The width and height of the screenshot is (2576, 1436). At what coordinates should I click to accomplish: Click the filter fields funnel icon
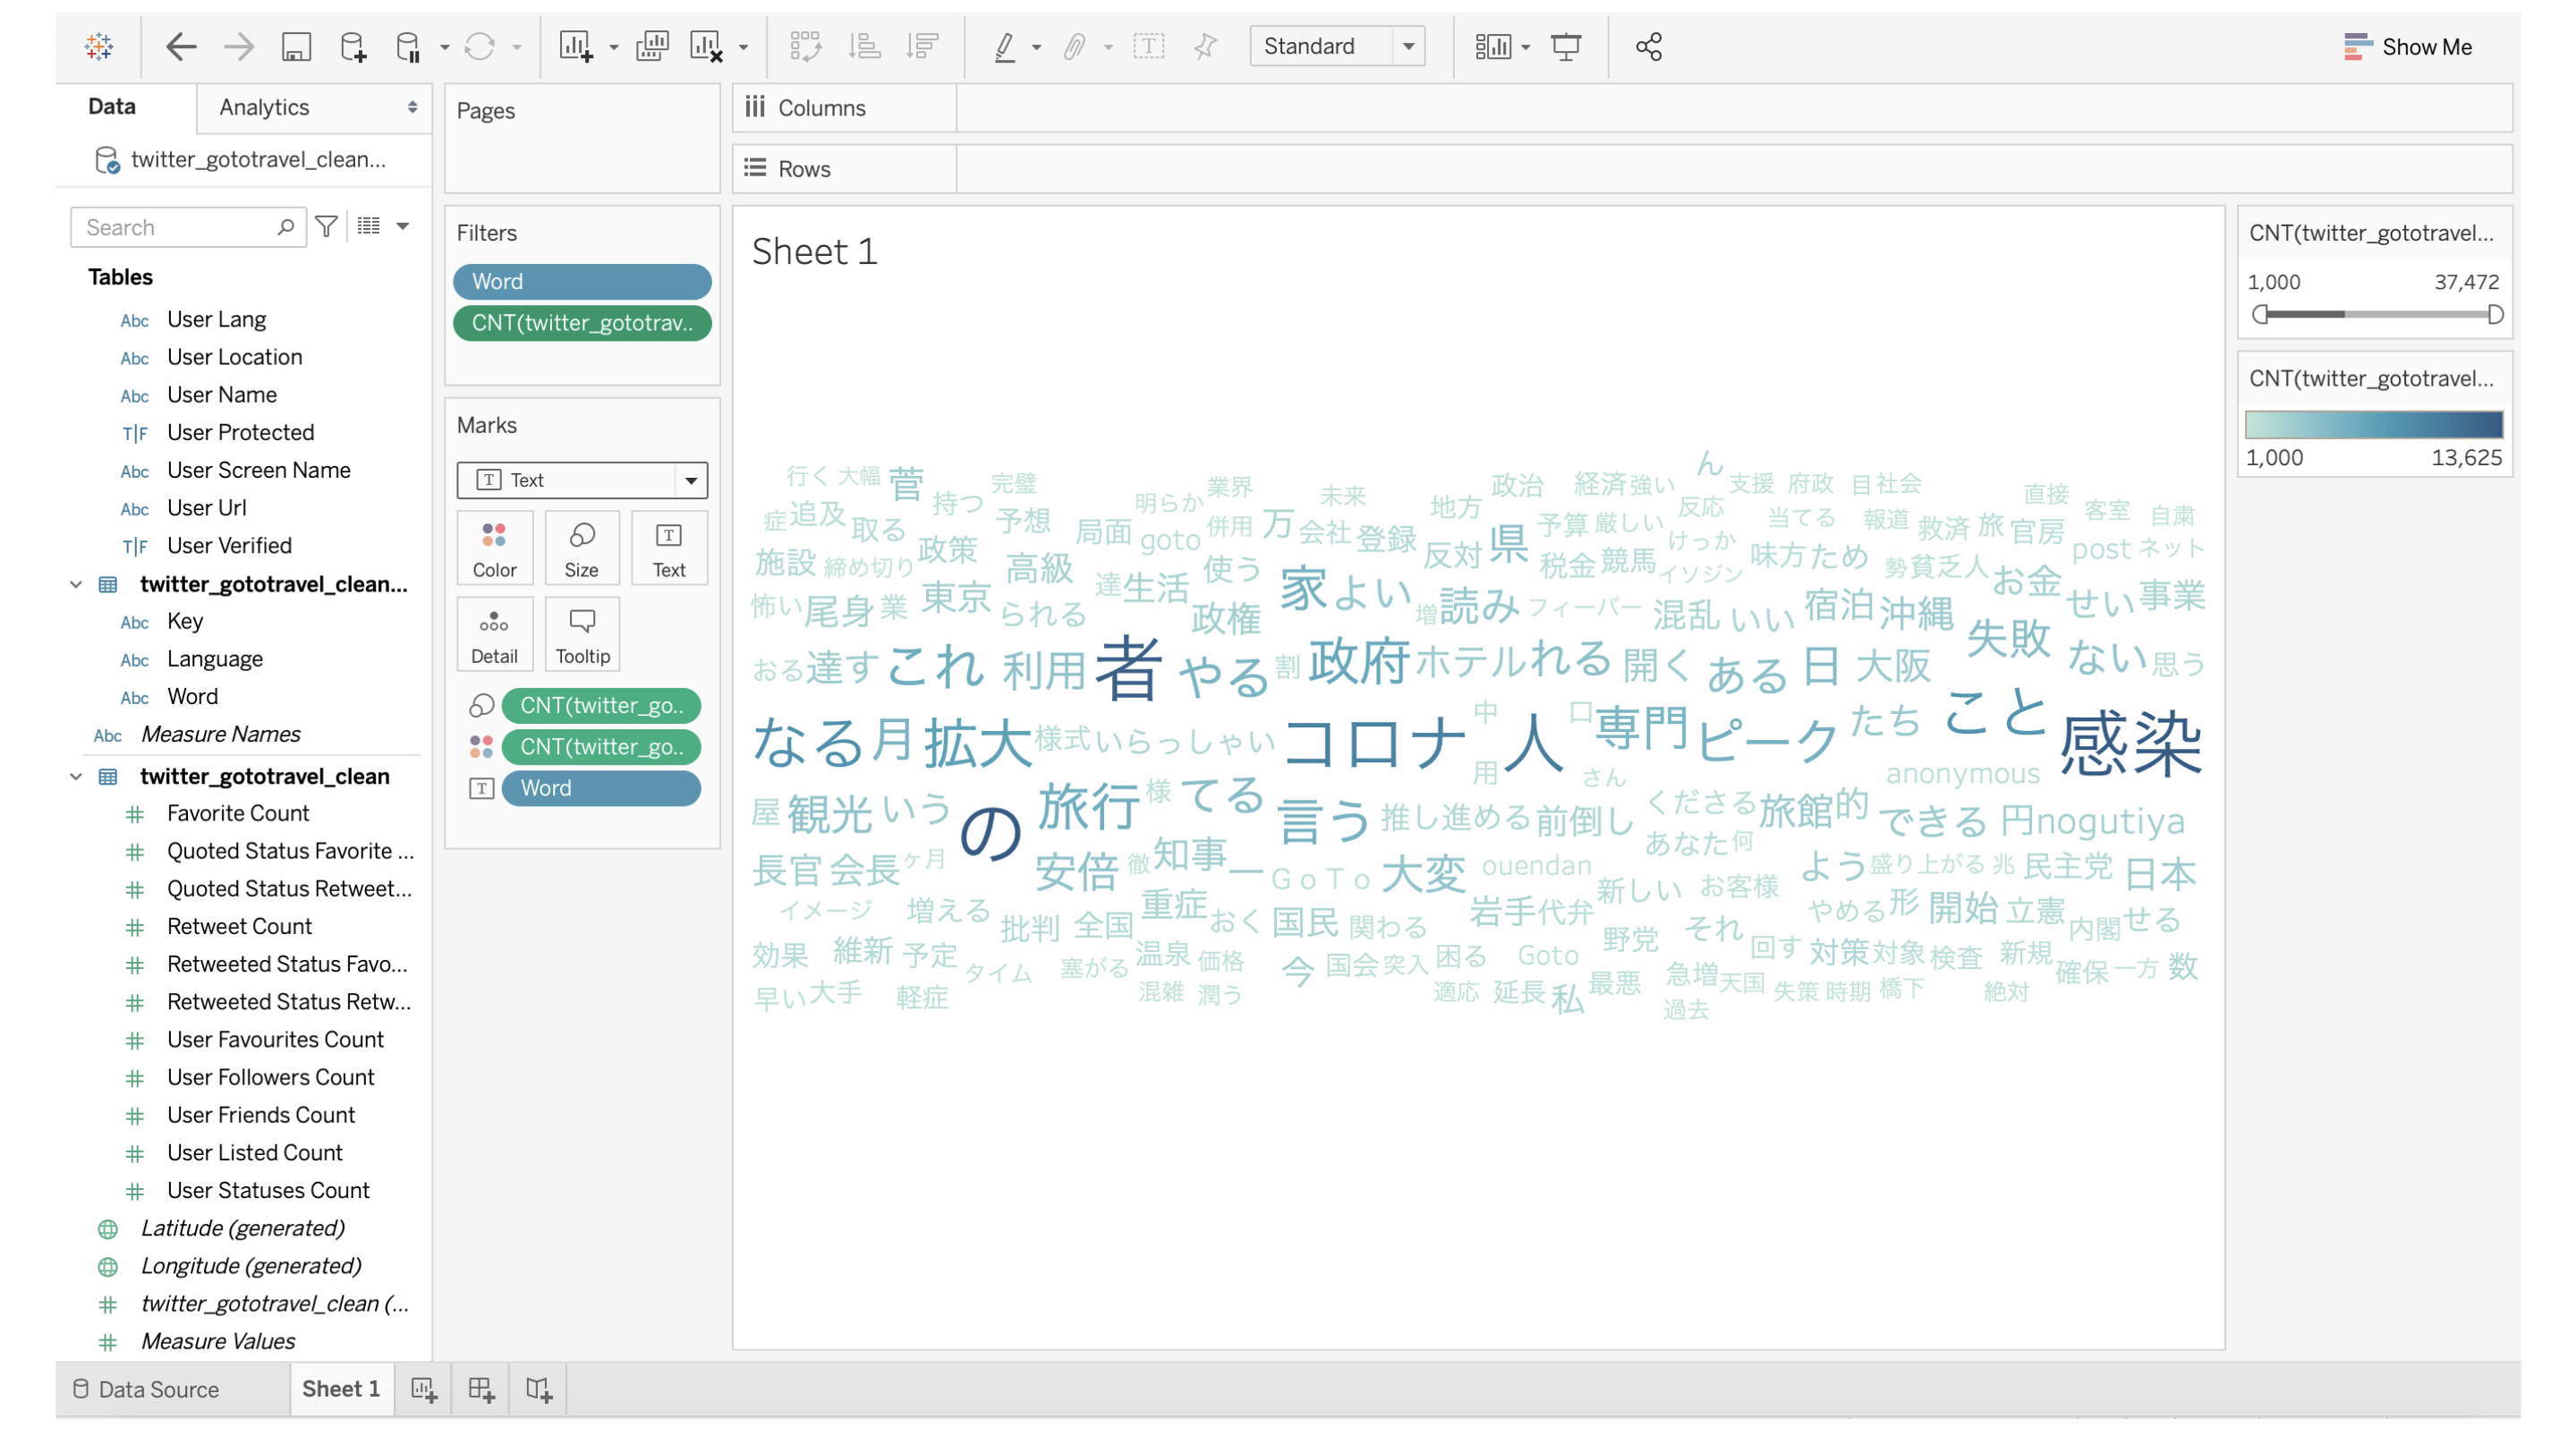(x=326, y=227)
